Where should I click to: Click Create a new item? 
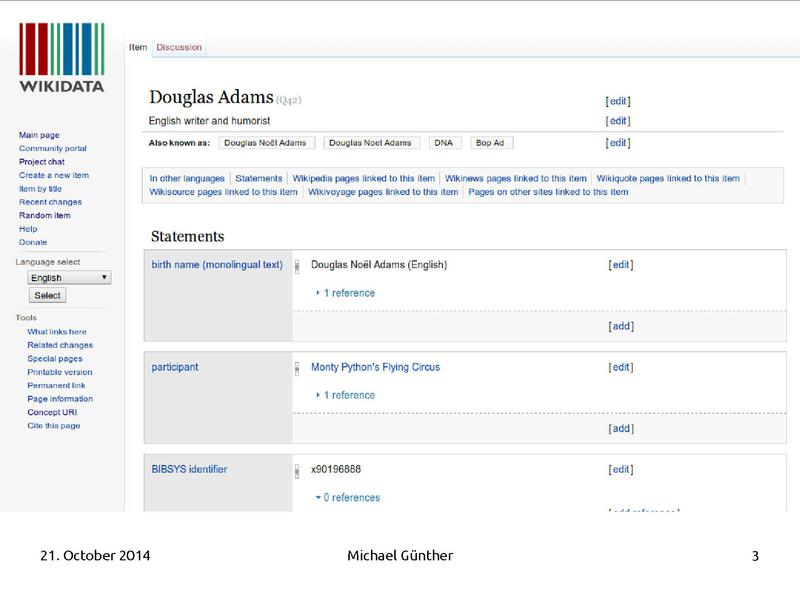54,175
